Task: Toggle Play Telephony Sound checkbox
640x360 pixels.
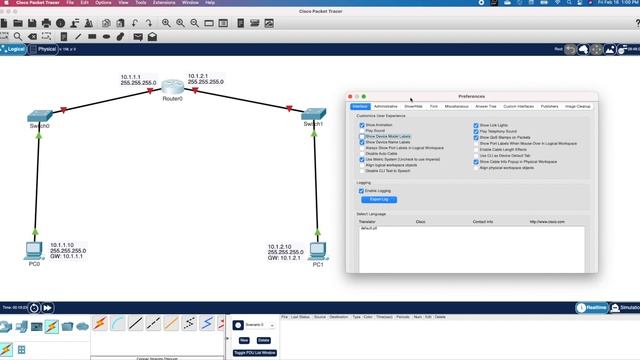Action: (476, 131)
